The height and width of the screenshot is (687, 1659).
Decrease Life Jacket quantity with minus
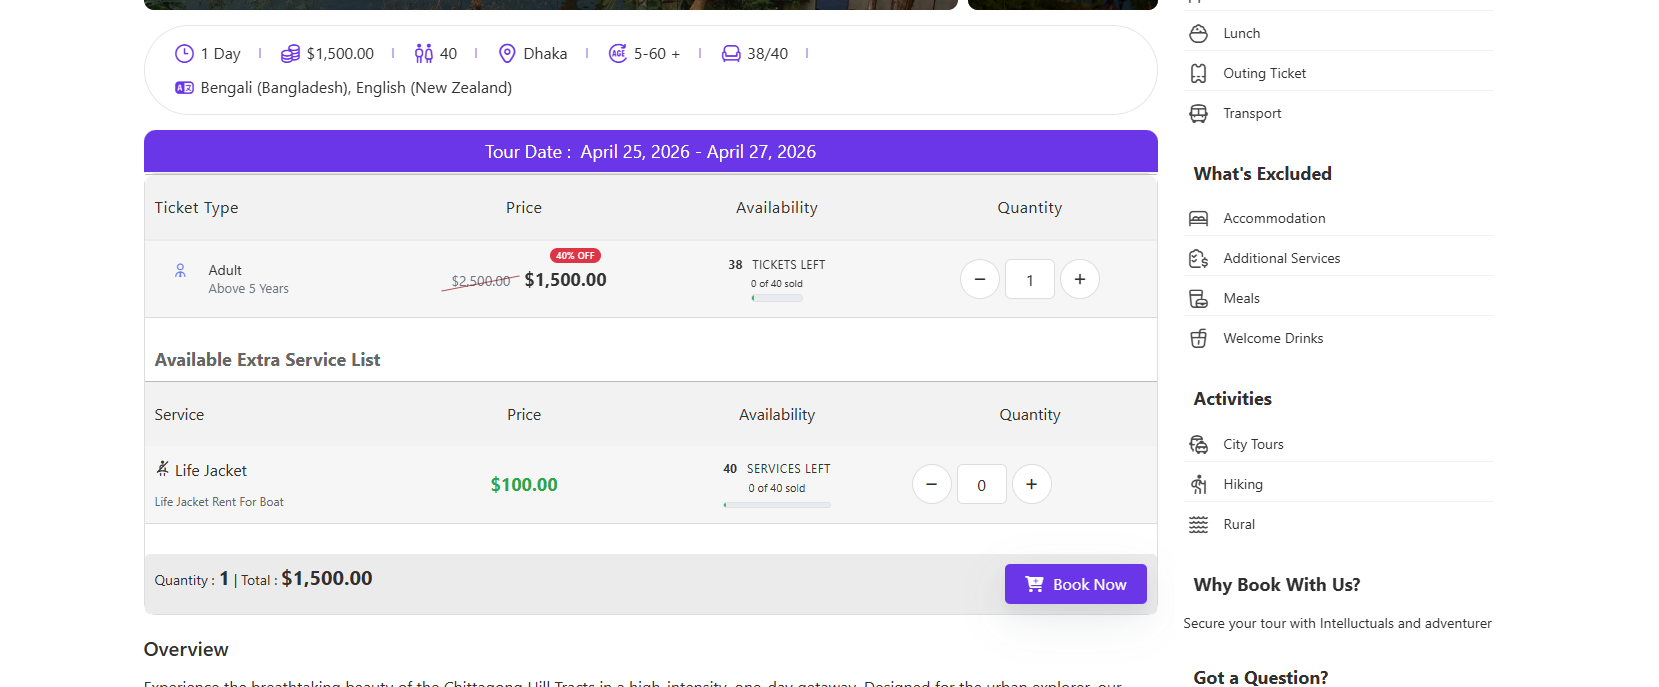pyautogui.click(x=932, y=484)
